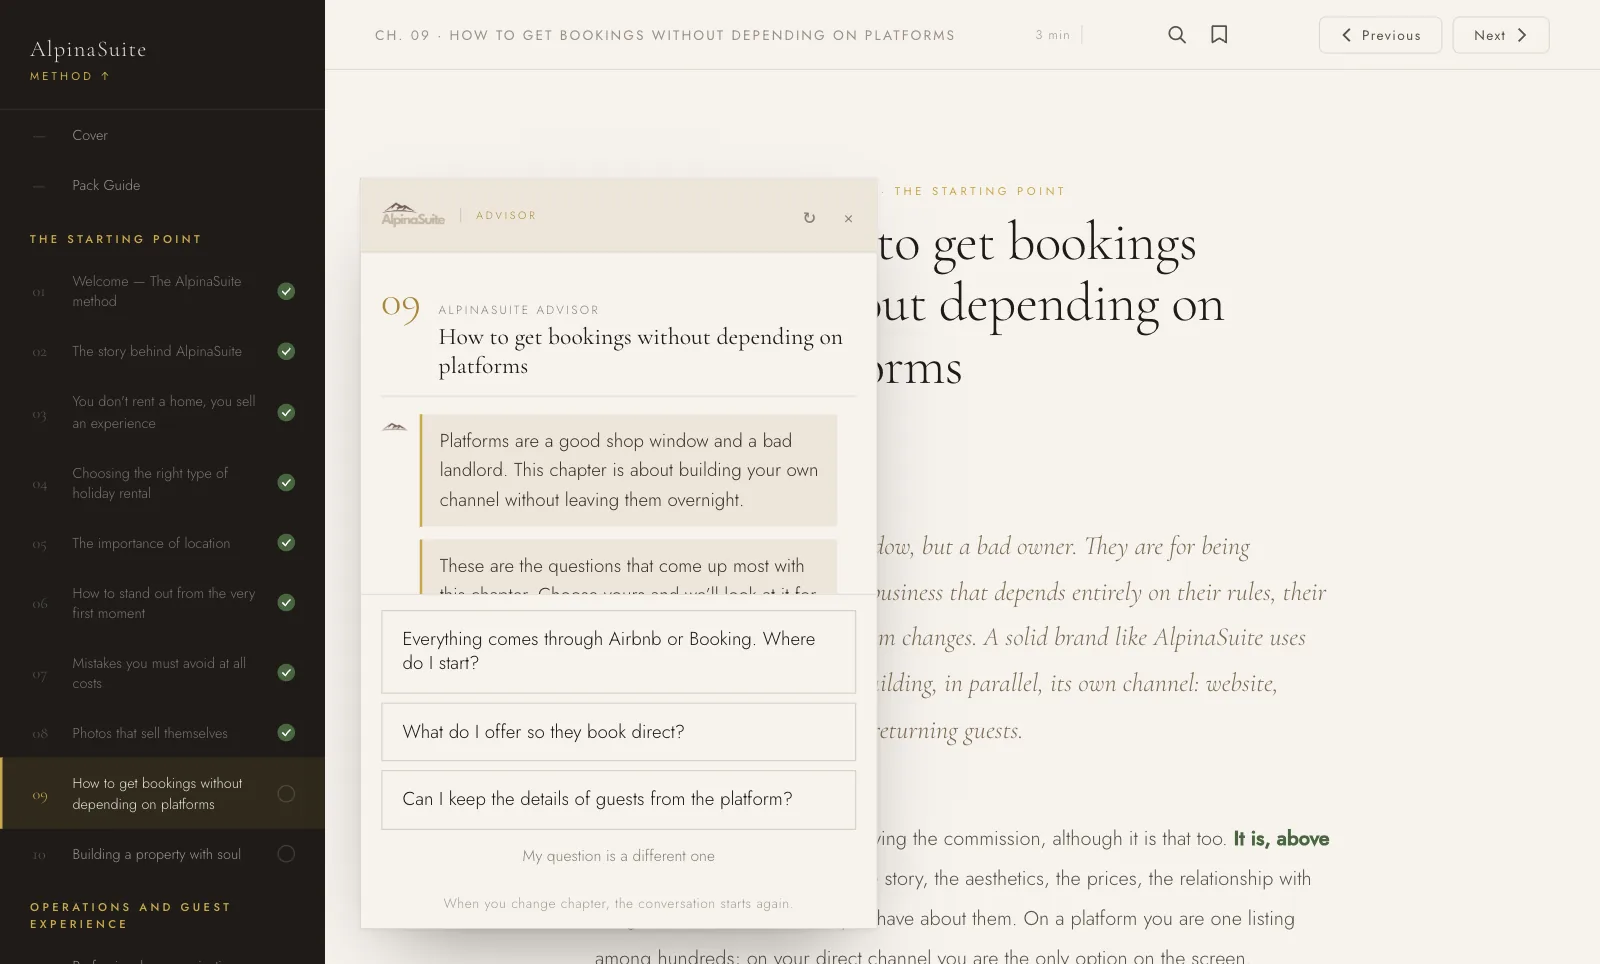Viewport: 1600px width, 964px height.
Task: Toggle completion check for You don't rent a home
Action: (x=286, y=412)
